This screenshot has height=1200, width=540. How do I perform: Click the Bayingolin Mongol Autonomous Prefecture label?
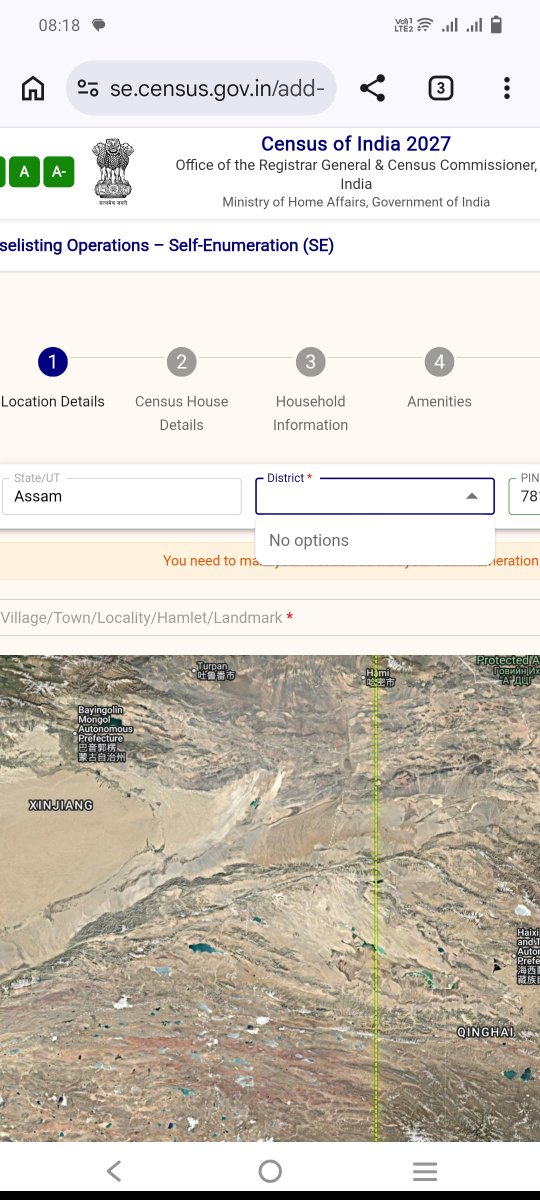105,733
